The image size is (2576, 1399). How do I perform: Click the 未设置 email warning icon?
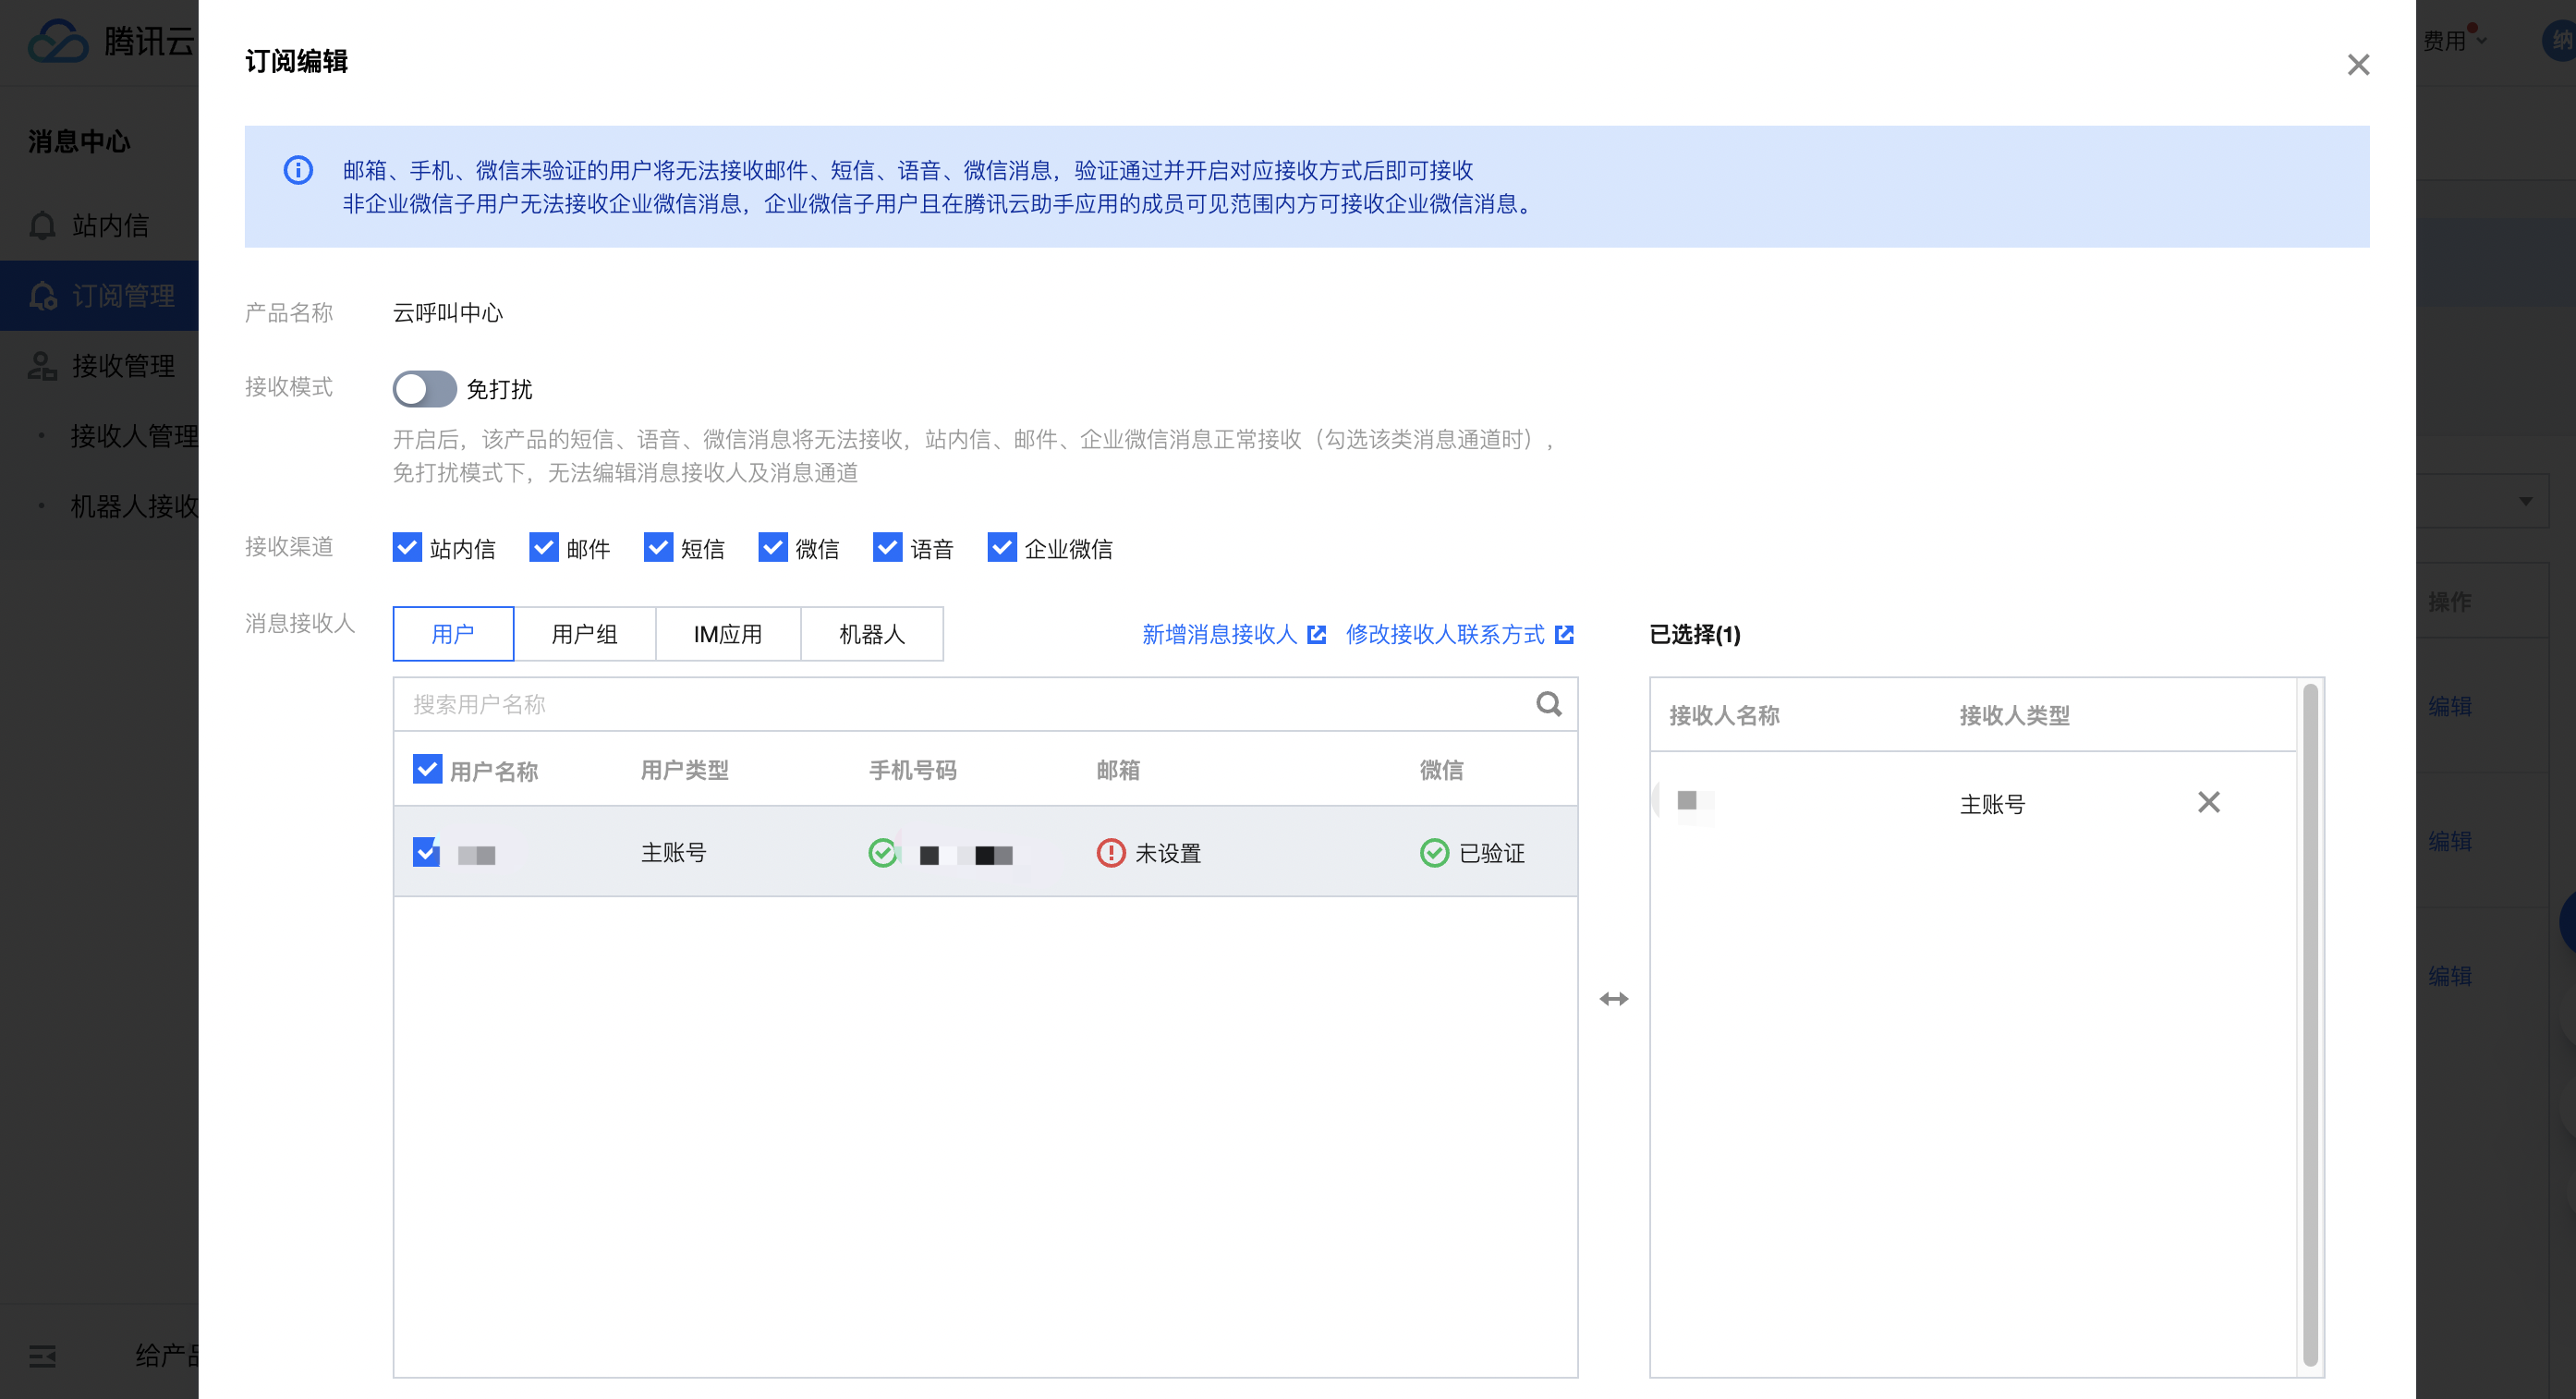coord(1111,853)
